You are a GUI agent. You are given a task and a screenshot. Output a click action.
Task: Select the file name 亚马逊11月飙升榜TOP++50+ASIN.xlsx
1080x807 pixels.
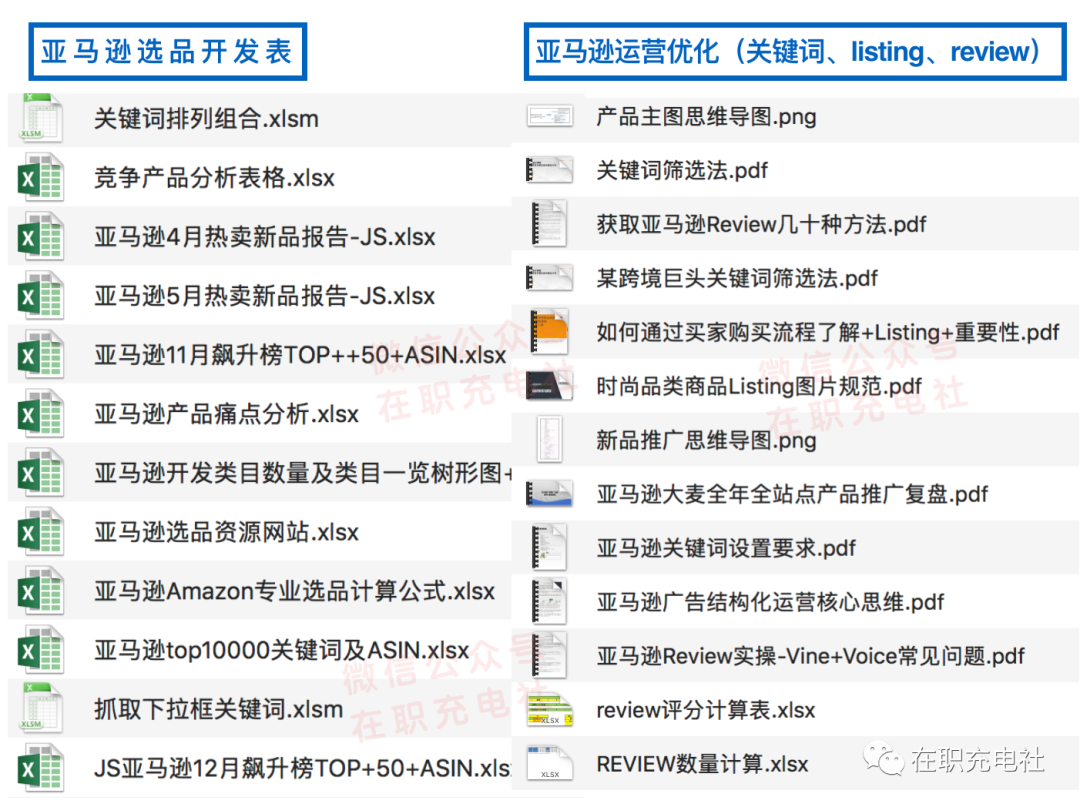(300, 355)
